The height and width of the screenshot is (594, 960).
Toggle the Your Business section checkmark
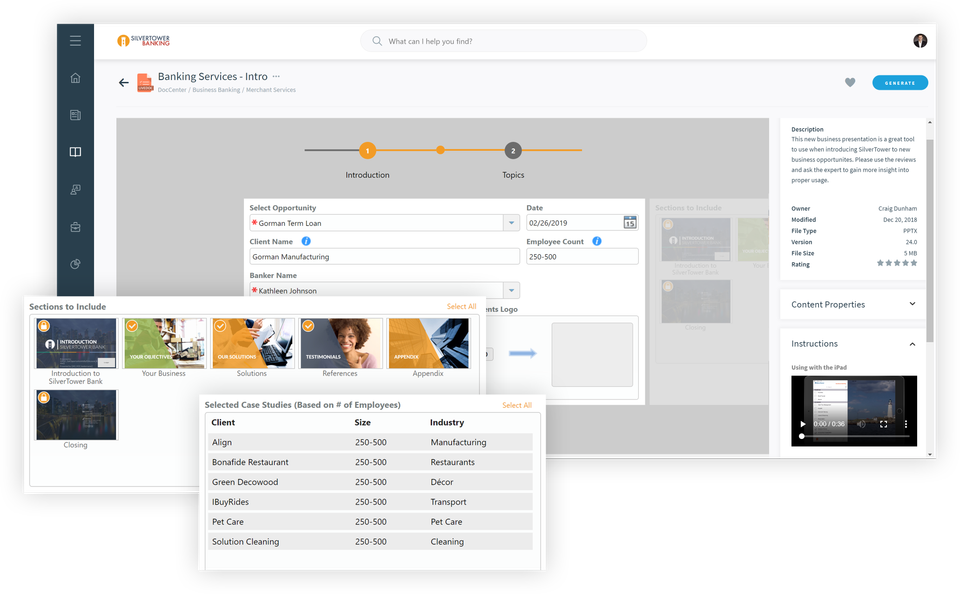[x=132, y=326]
